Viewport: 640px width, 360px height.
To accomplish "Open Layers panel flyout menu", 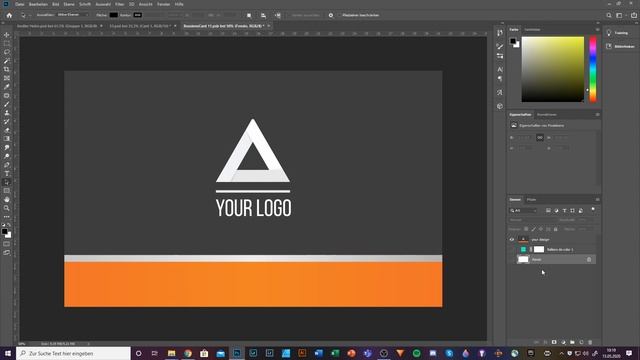I will click(597, 200).
